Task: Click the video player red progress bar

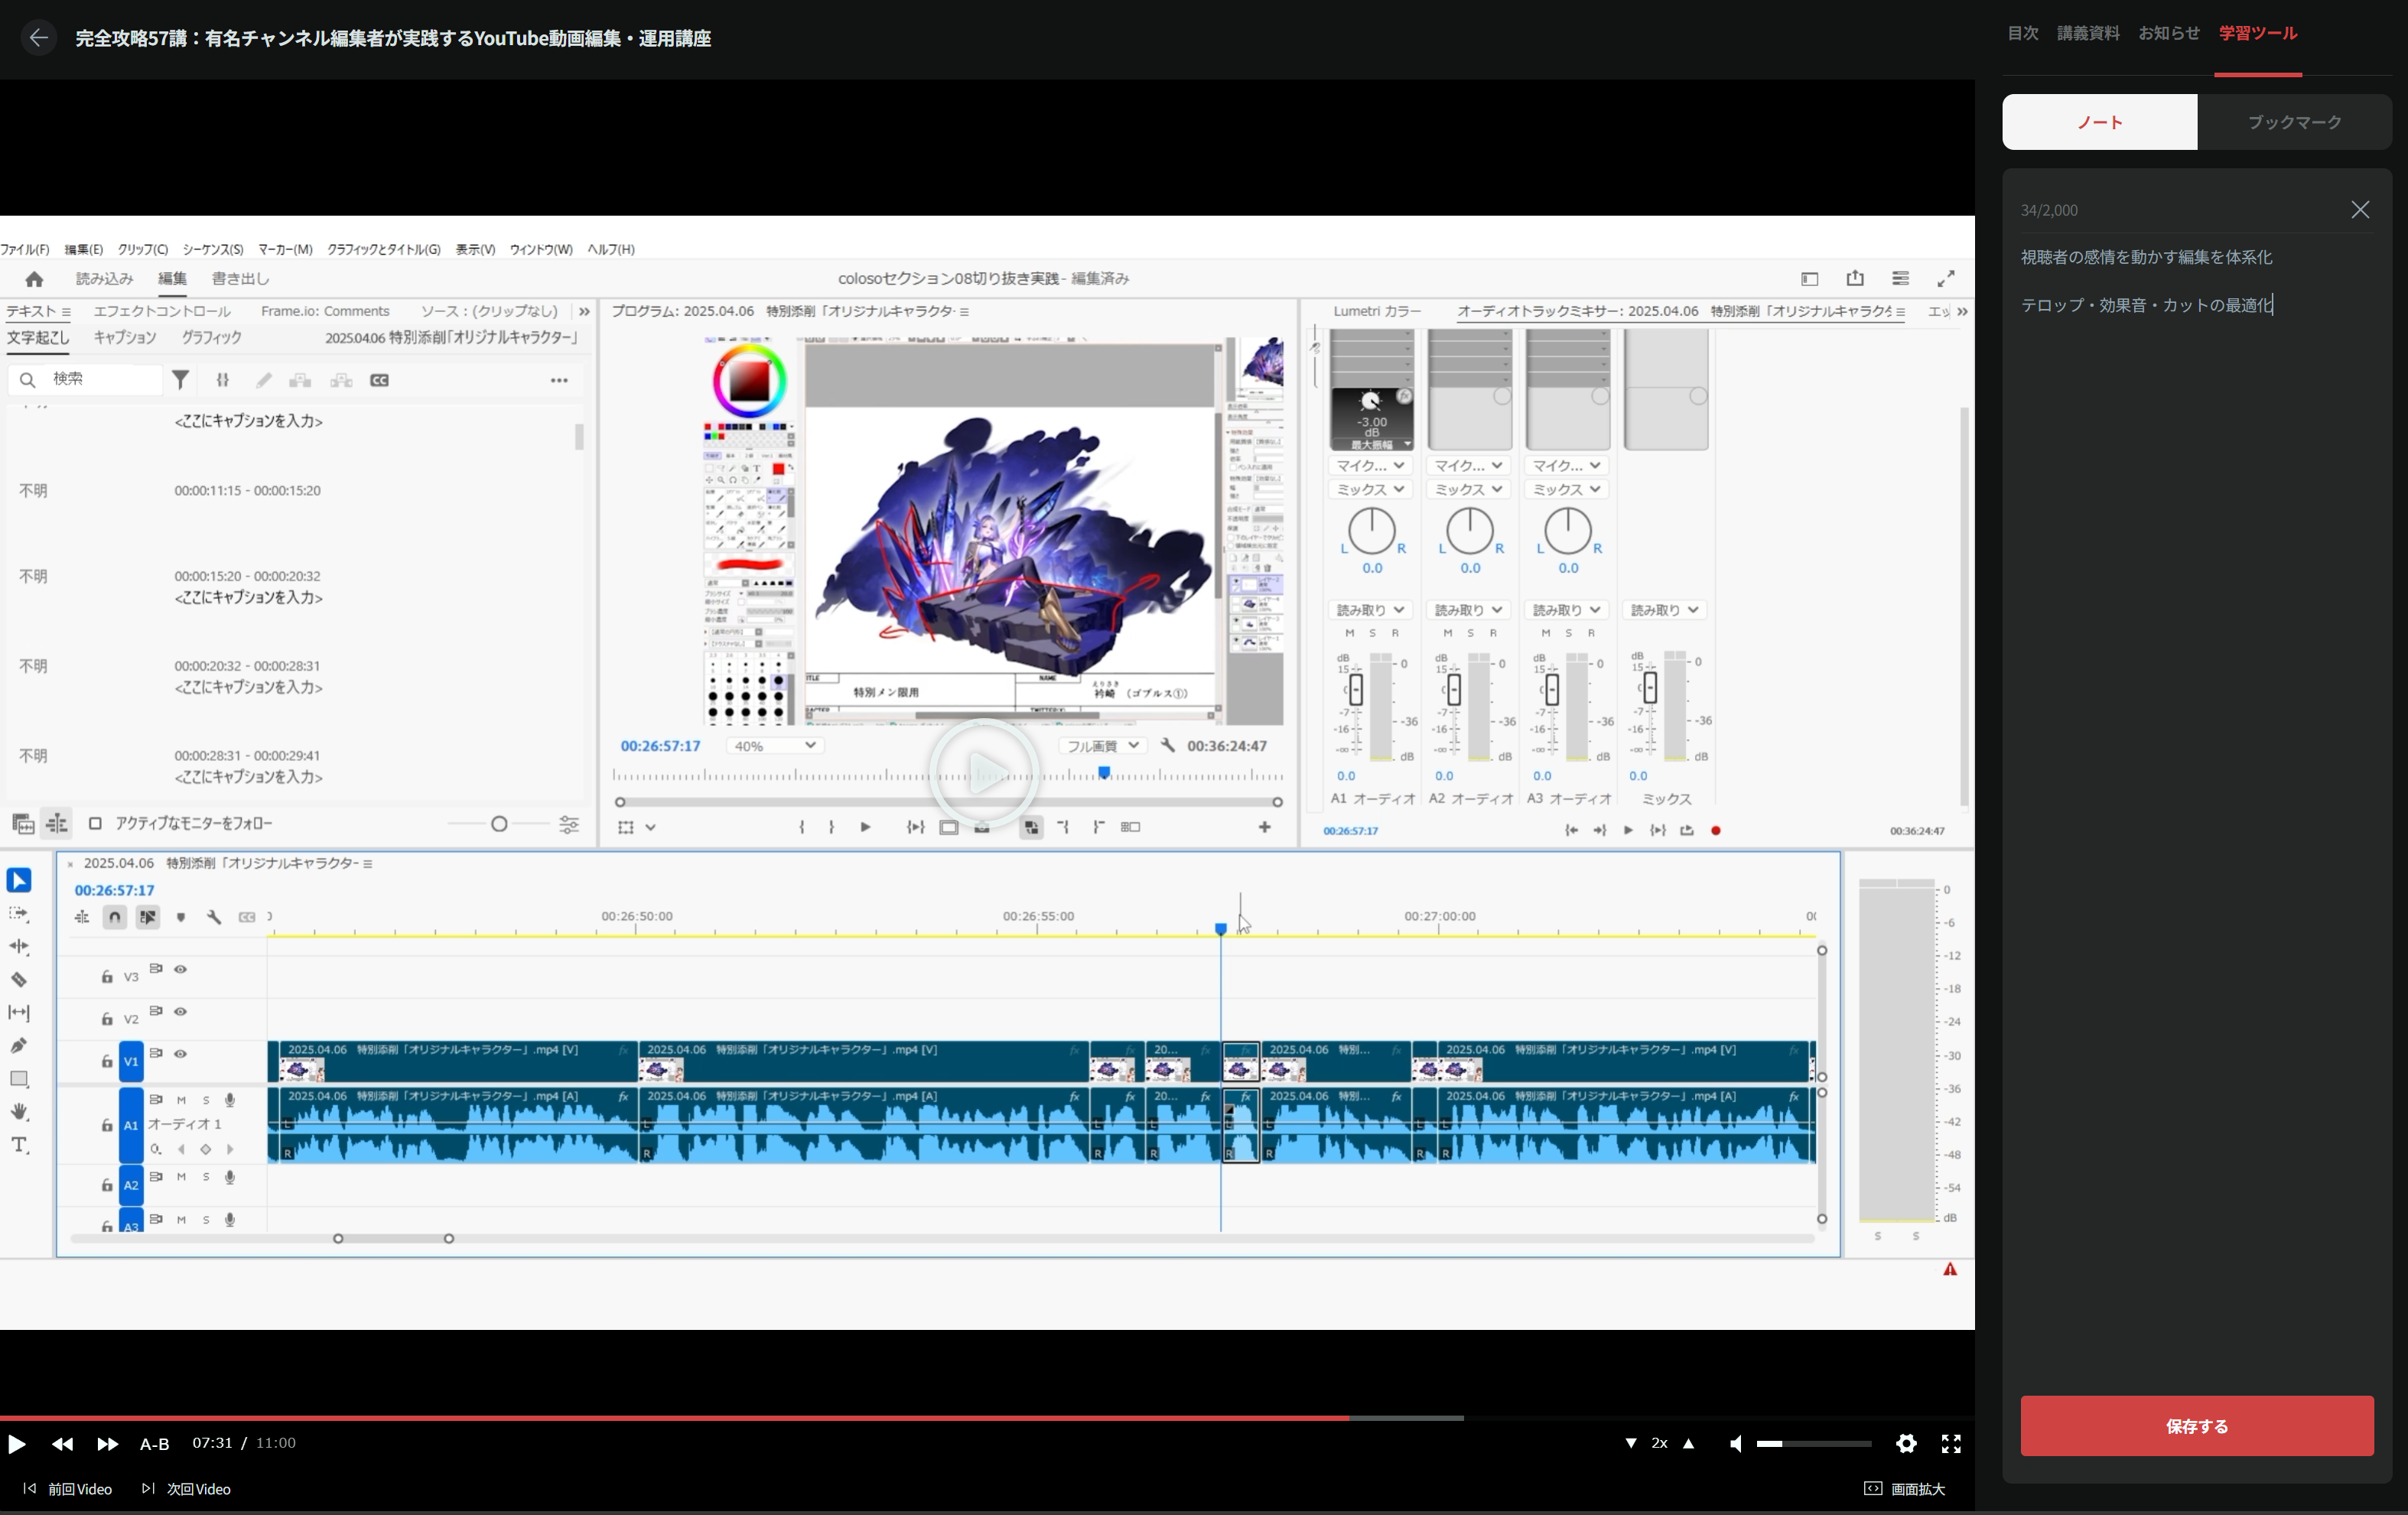Action: click(x=674, y=1418)
